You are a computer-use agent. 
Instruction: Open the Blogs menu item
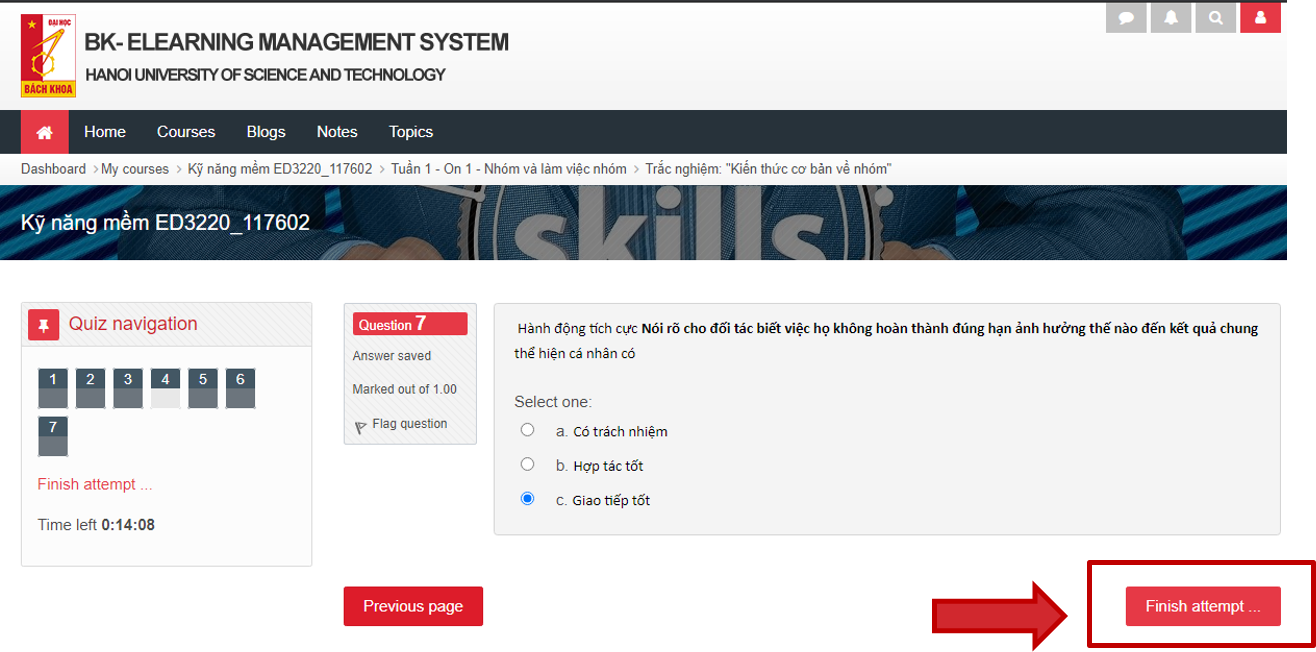tap(266, 132)
